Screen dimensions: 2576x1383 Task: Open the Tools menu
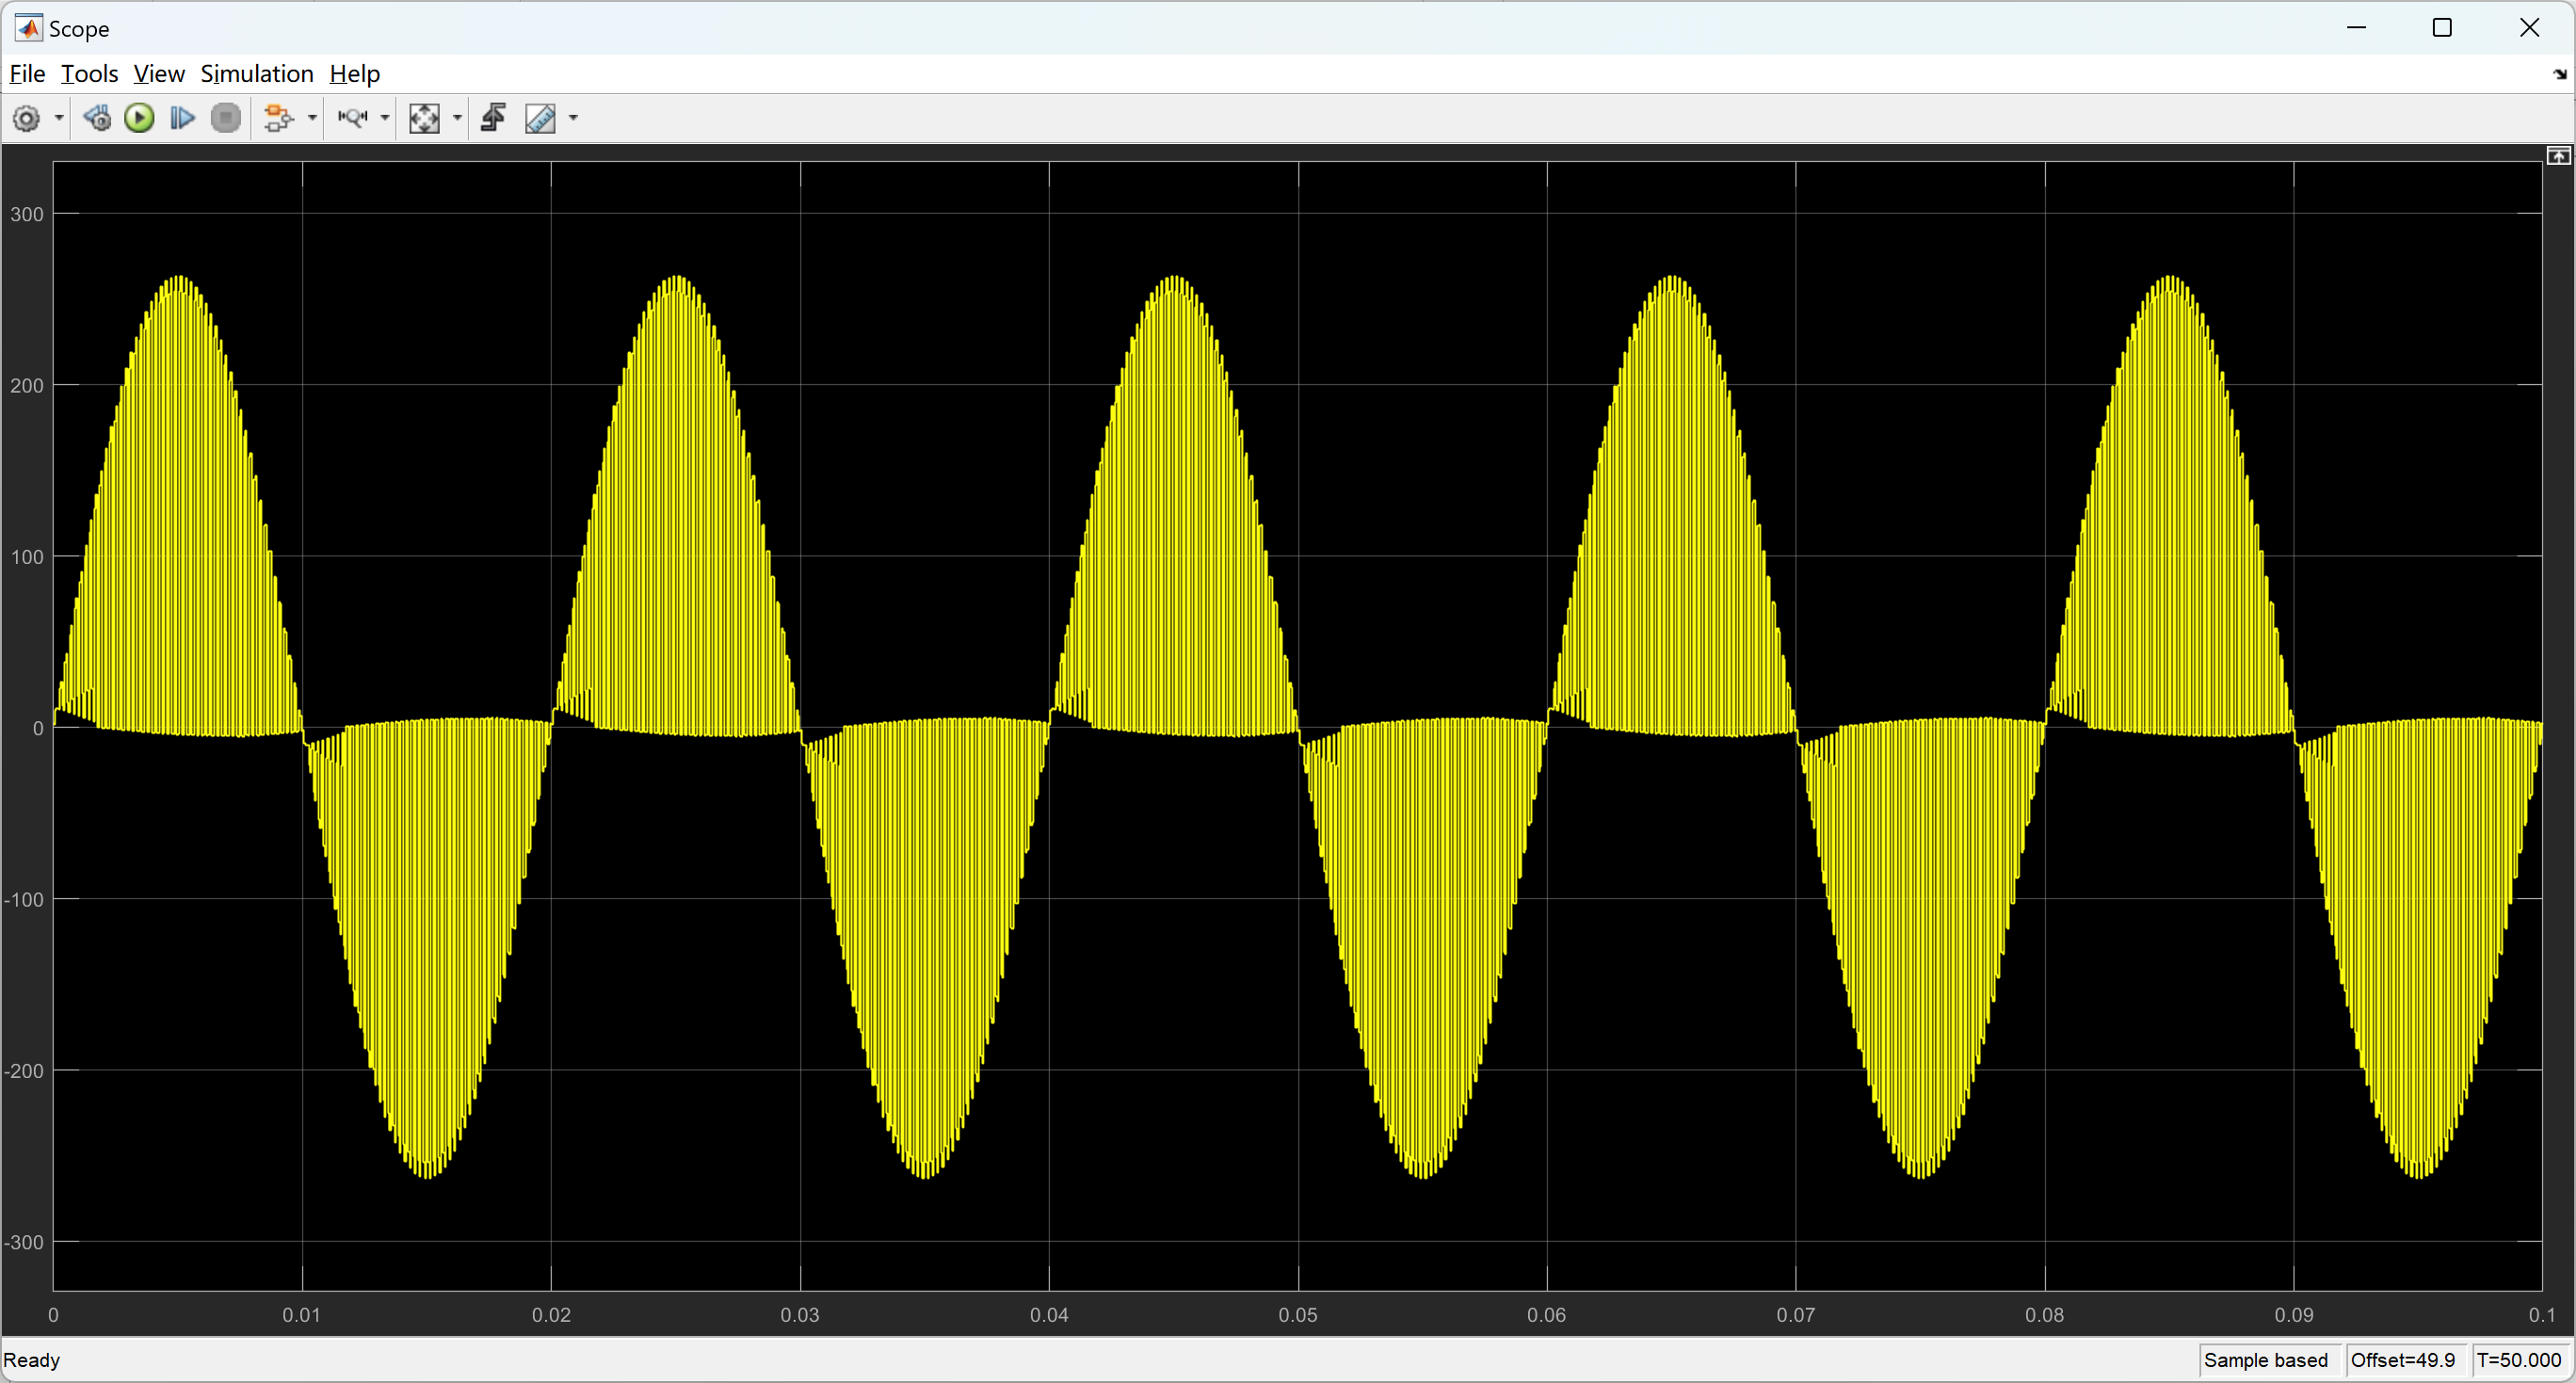[x=89, y=74]
